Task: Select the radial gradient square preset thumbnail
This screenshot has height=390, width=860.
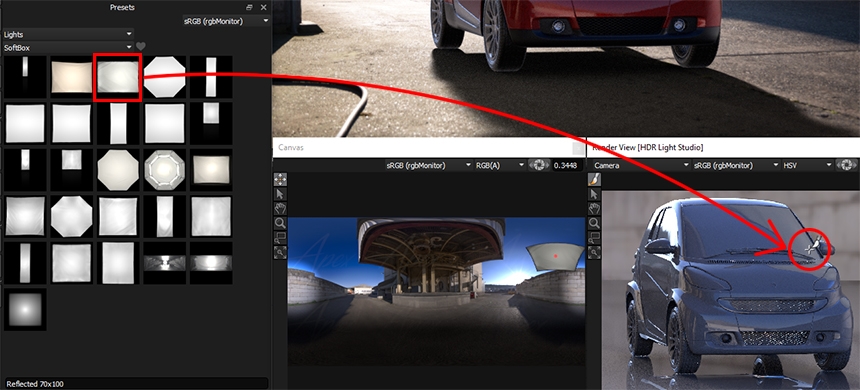Action: coord(25,309)
